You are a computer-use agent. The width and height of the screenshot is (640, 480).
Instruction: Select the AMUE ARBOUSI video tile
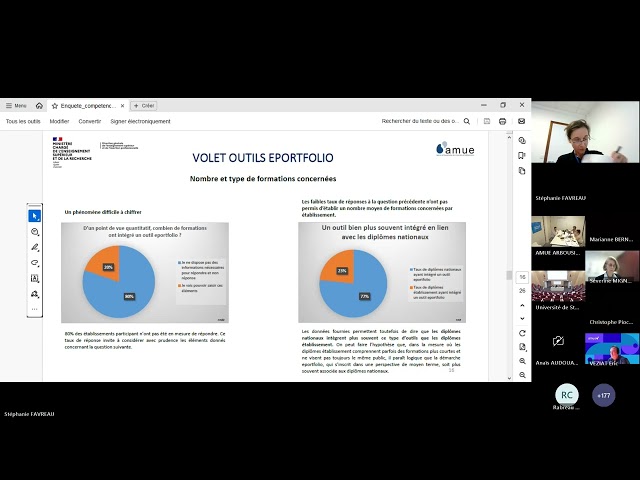pos(558,231)
